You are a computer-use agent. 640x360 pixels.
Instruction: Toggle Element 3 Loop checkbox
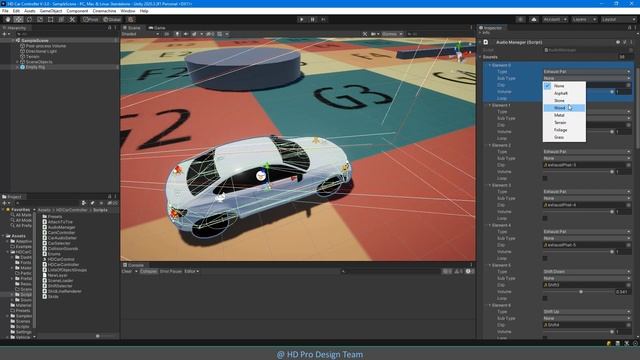coord(545,218)
